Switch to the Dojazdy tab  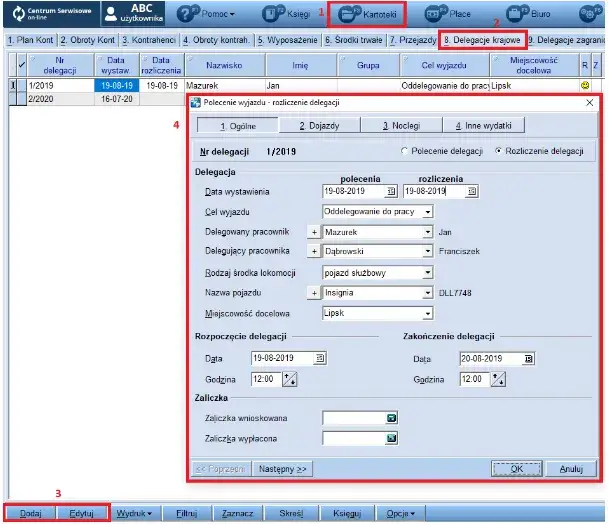pyautogui.click(x=316, y=126)
